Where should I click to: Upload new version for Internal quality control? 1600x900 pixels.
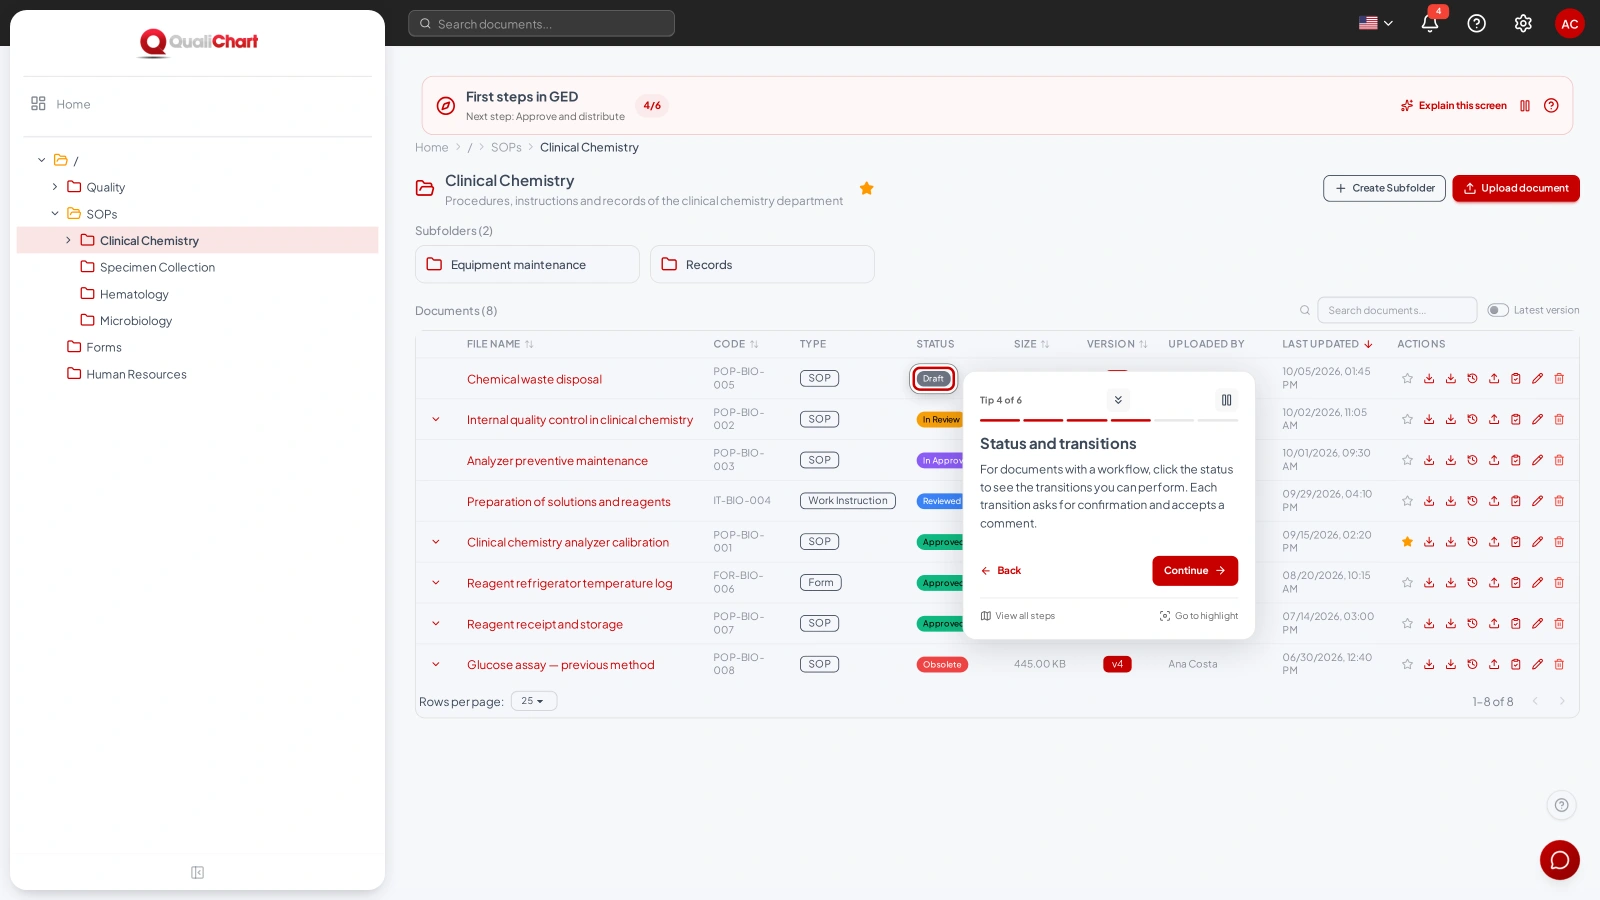pos(1494,420)
